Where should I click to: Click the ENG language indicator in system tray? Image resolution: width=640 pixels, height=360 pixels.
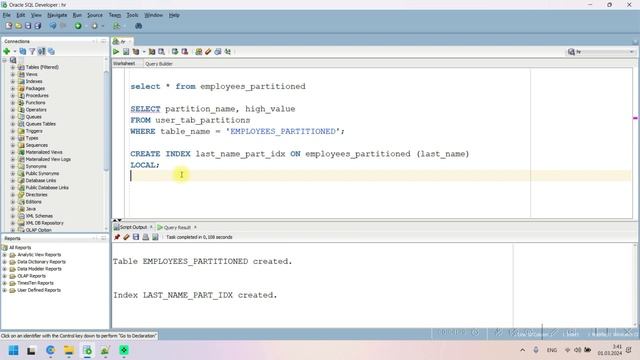click(x=552, y=350)
